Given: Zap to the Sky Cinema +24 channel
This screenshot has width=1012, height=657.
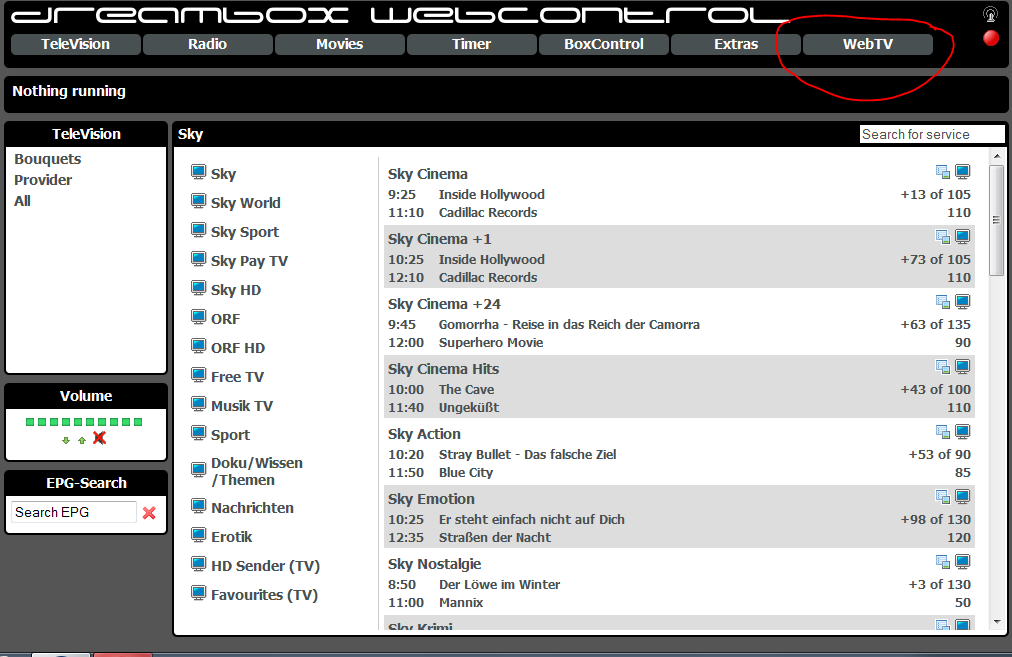Looking at the screenshot, I should point(444,304).
